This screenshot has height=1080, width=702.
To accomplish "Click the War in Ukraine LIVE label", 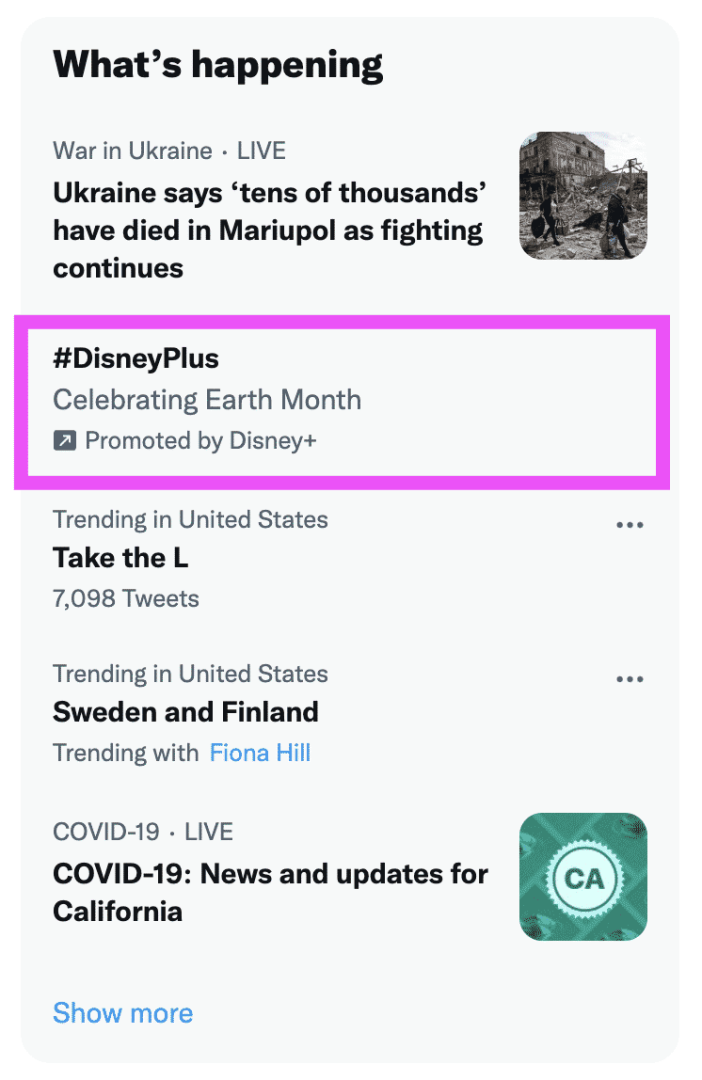I will tap(169, 151).
